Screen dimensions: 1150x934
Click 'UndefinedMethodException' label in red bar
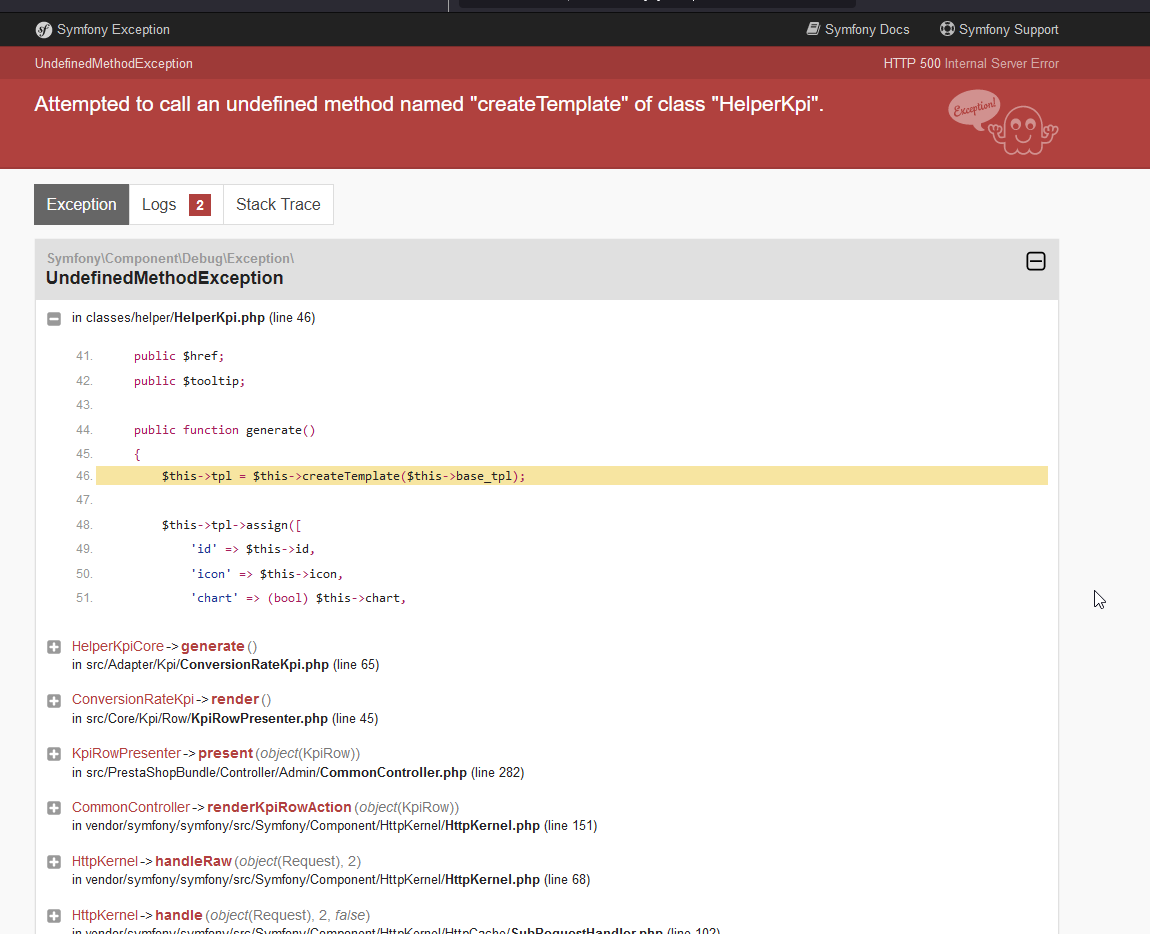pyautogui.click(x=114, y=64)
